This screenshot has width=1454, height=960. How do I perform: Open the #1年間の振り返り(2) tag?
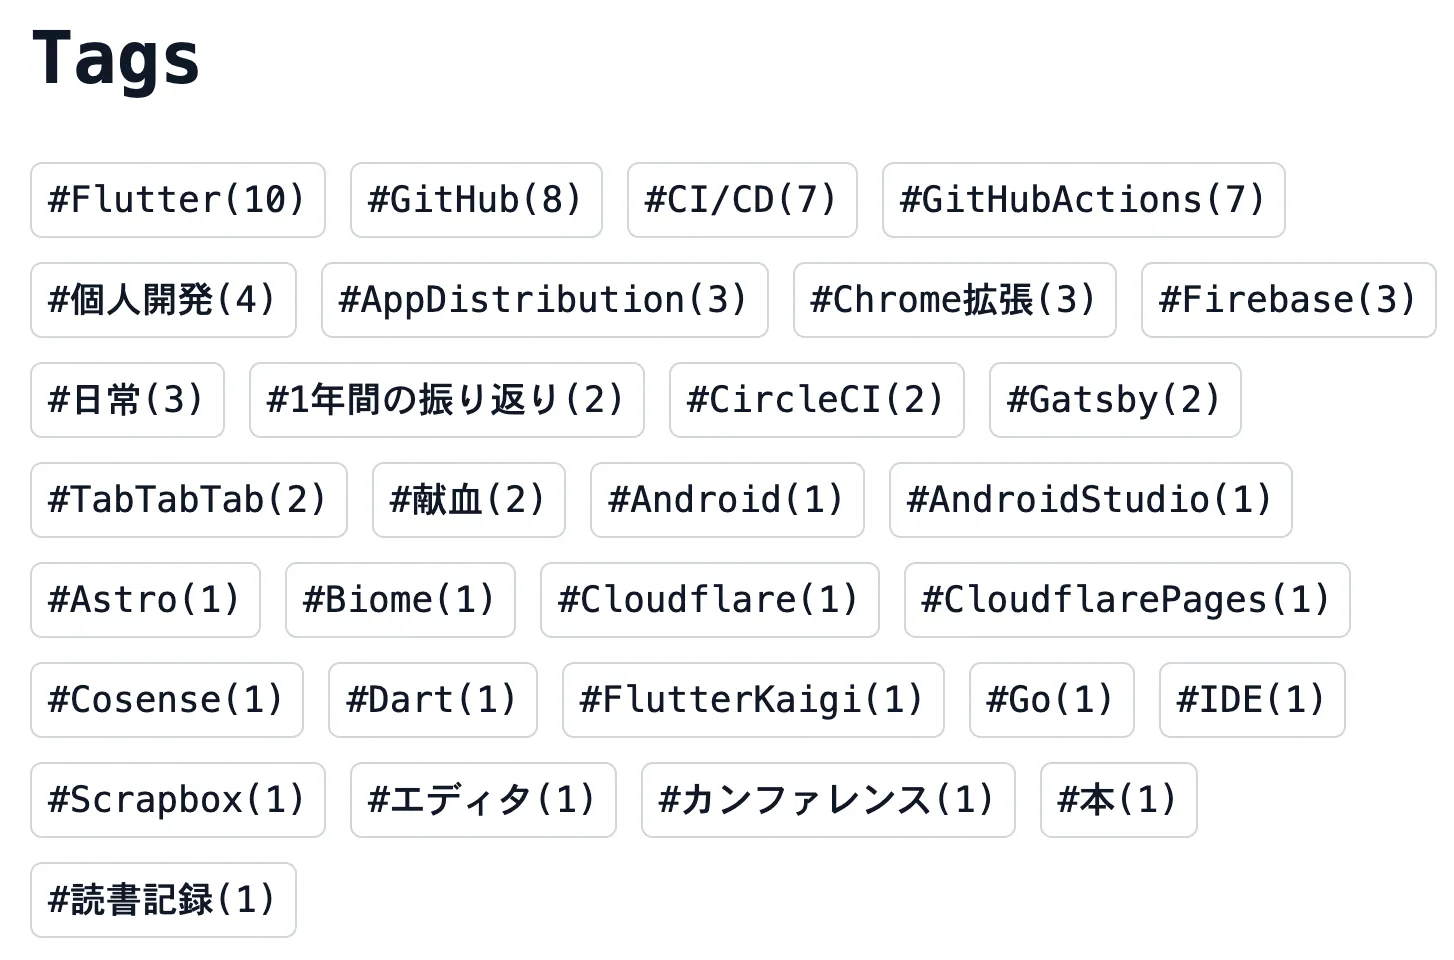446,400
